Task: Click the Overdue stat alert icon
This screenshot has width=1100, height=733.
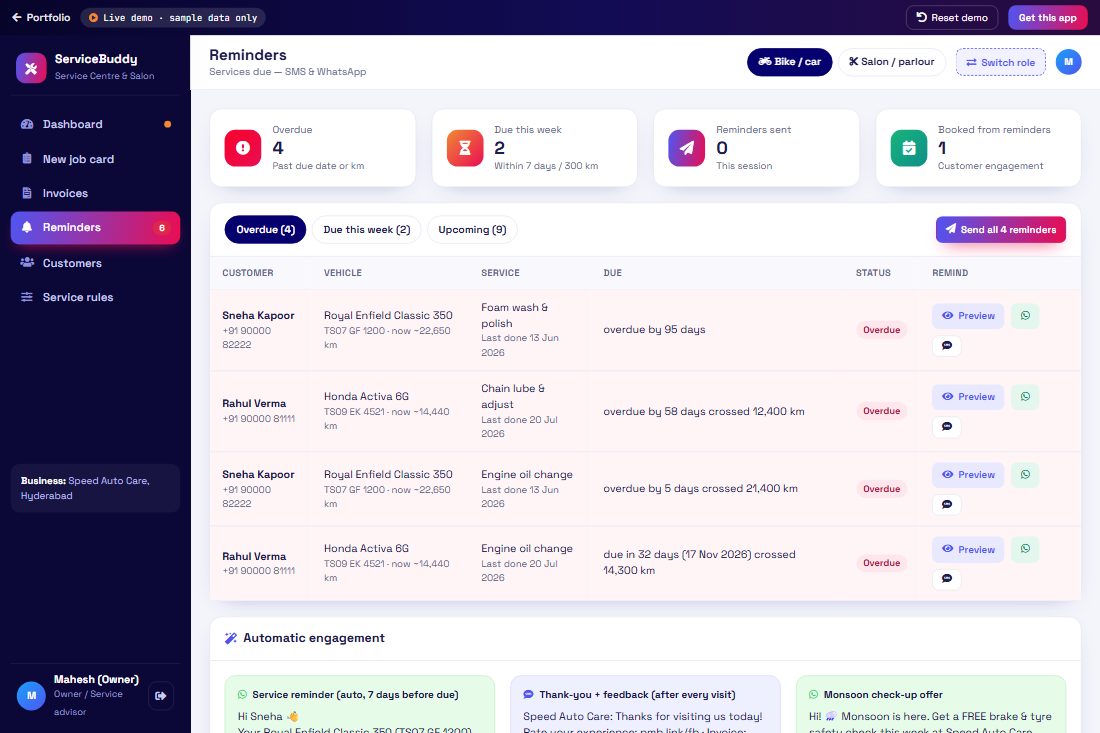Action: [x=243, y=148]
